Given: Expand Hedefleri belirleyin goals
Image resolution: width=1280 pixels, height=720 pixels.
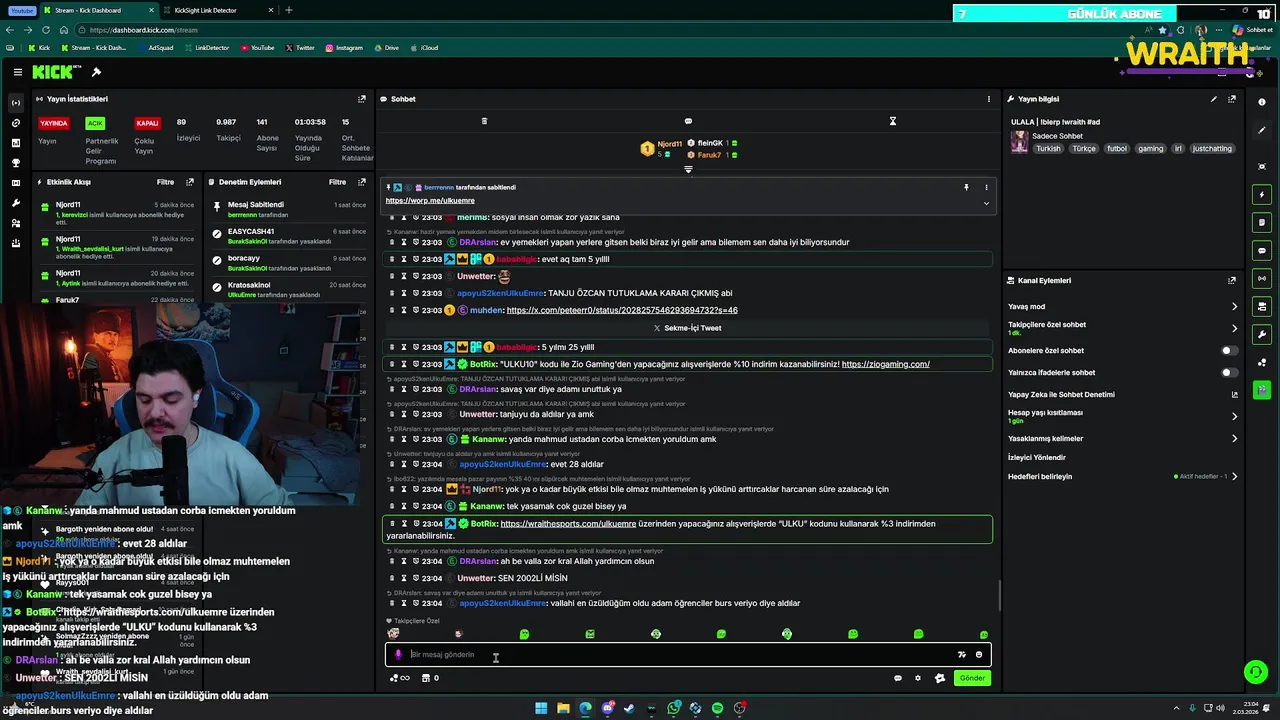Looking at the screenshot, I should pyautogui.click(x=1234, y=477).
